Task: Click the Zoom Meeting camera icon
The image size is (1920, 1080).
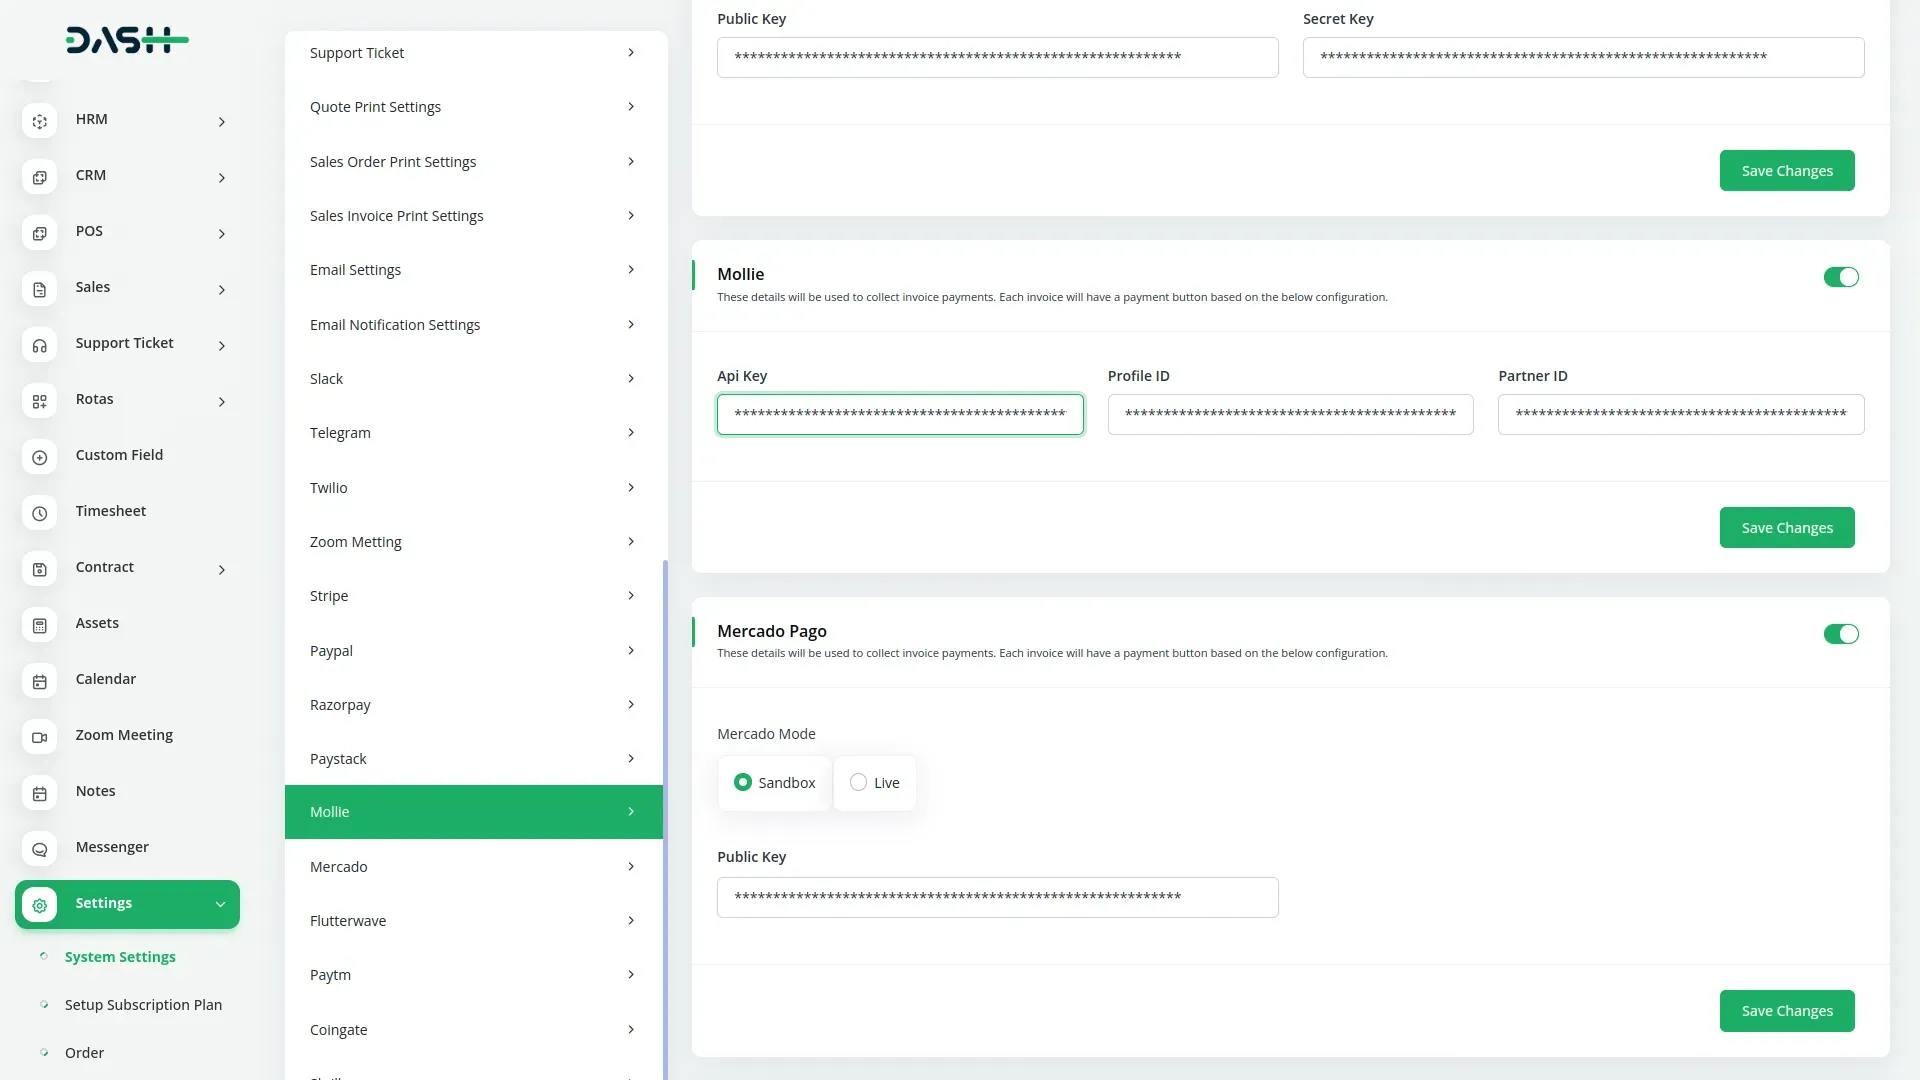Action: pos(39,737)
